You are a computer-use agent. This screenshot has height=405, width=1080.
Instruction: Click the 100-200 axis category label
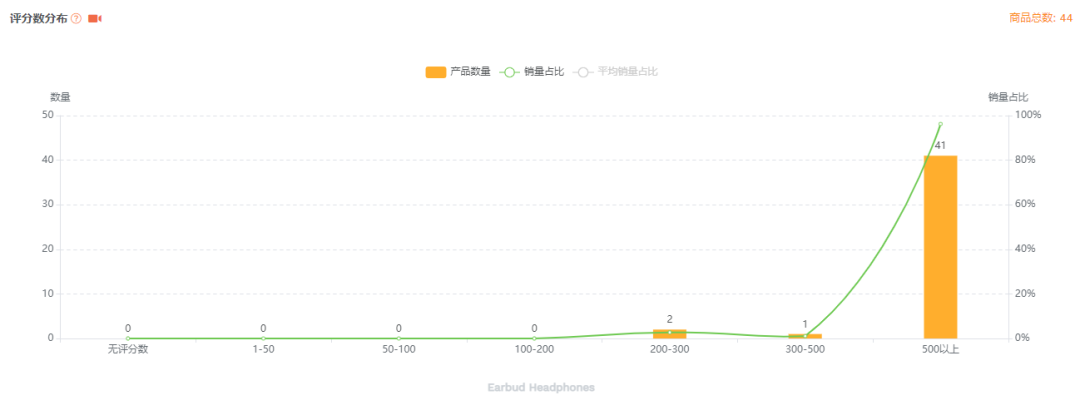534,349
